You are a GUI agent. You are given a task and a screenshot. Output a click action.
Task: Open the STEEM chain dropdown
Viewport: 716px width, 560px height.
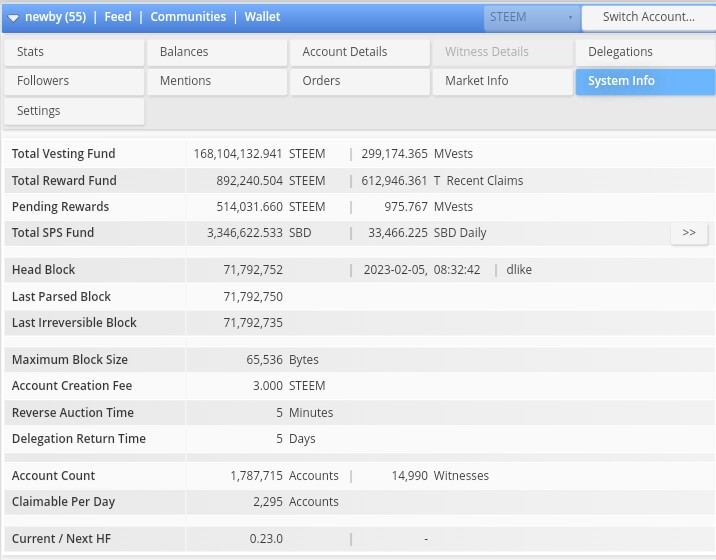[532, 17]
